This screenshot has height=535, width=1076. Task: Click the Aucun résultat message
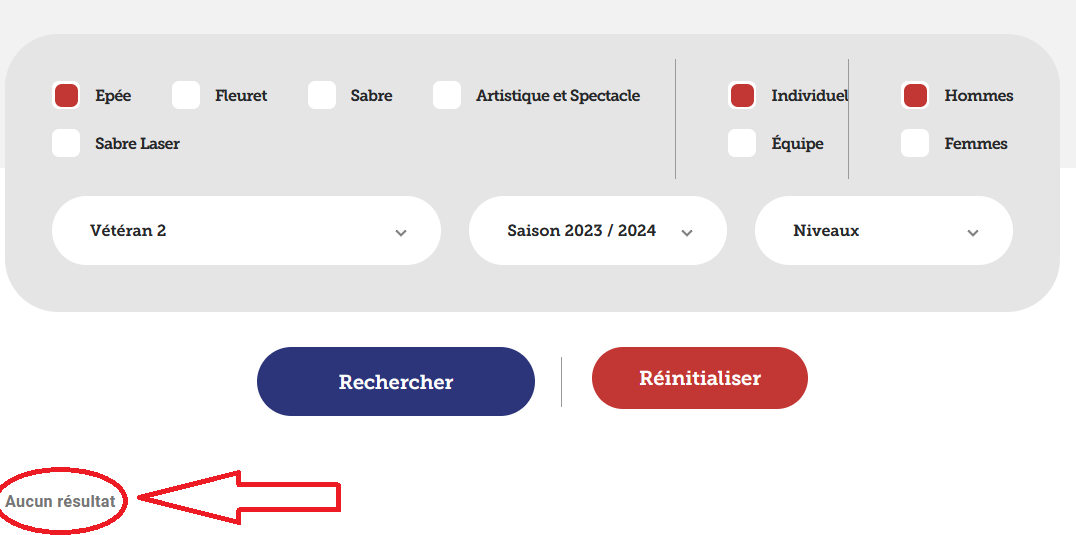pyautogui.click(x=61, y=501)
